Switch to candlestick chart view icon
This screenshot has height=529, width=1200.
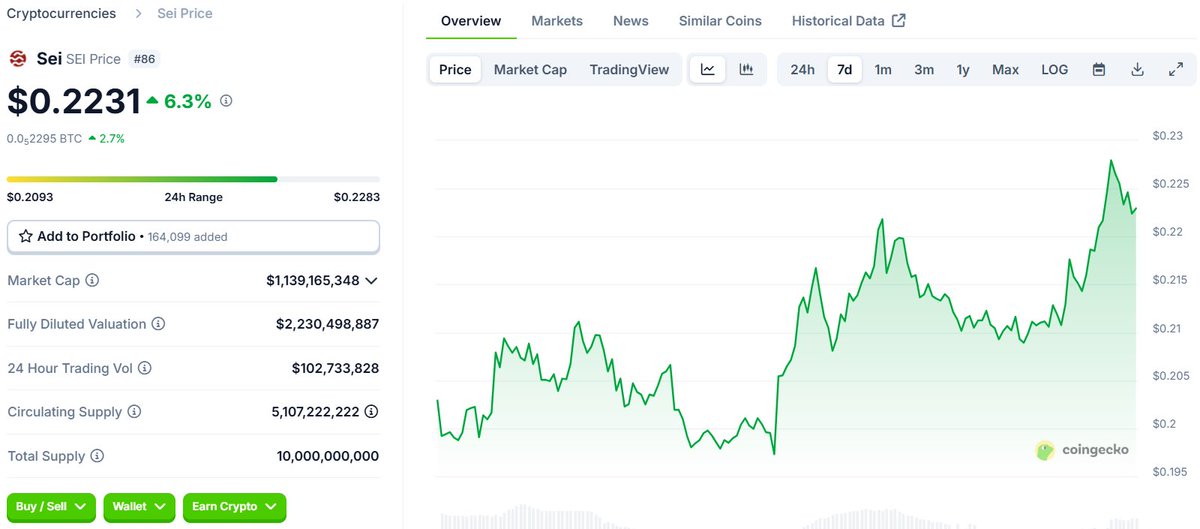pyautogui.click(x=746, y=69)
